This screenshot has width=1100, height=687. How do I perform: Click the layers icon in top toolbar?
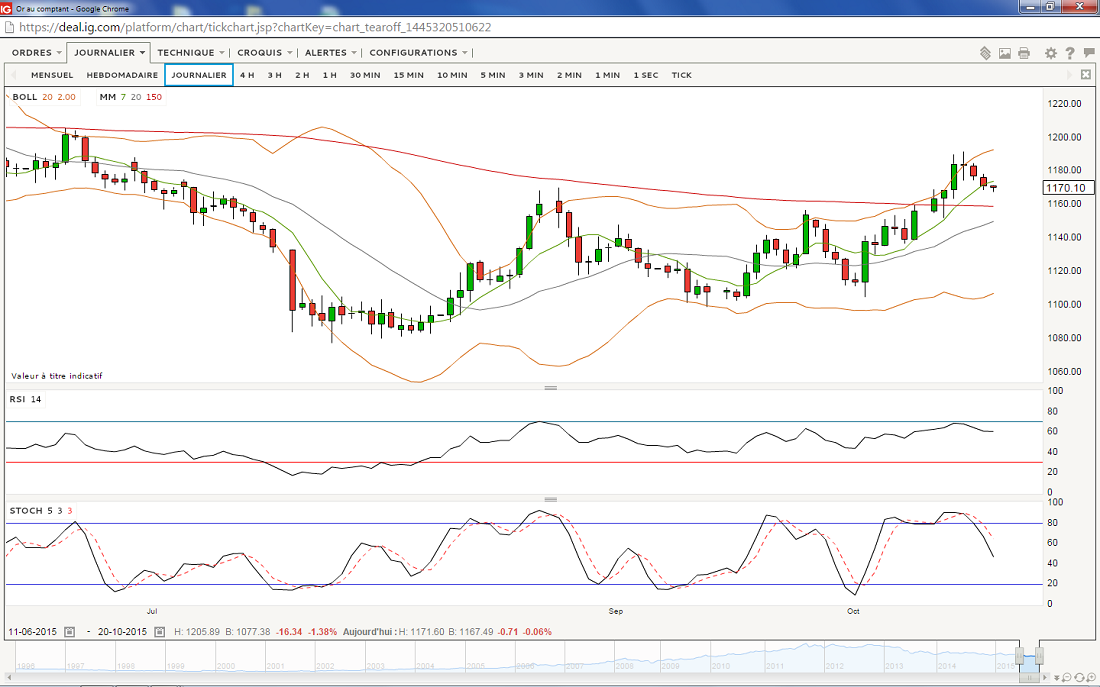tap(985, 53)
